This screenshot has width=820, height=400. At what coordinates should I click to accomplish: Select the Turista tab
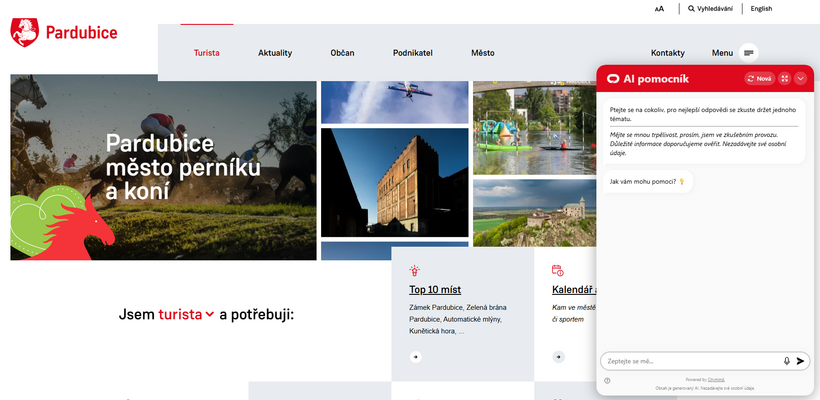coord(207,53)
